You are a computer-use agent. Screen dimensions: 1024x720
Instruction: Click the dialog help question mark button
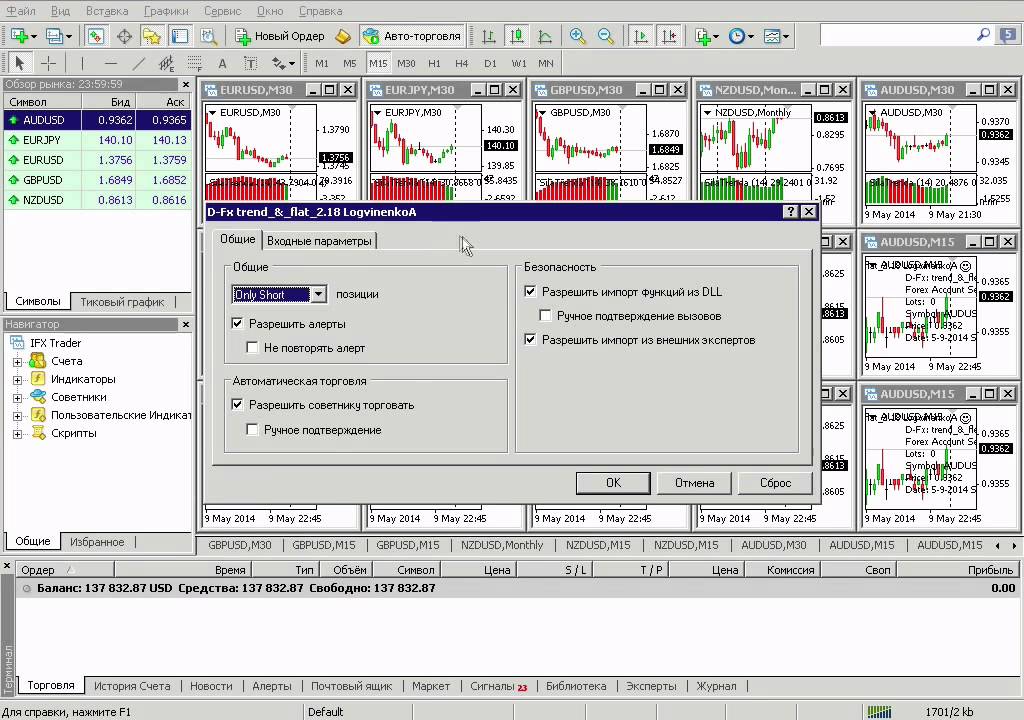tap(790, 211)
